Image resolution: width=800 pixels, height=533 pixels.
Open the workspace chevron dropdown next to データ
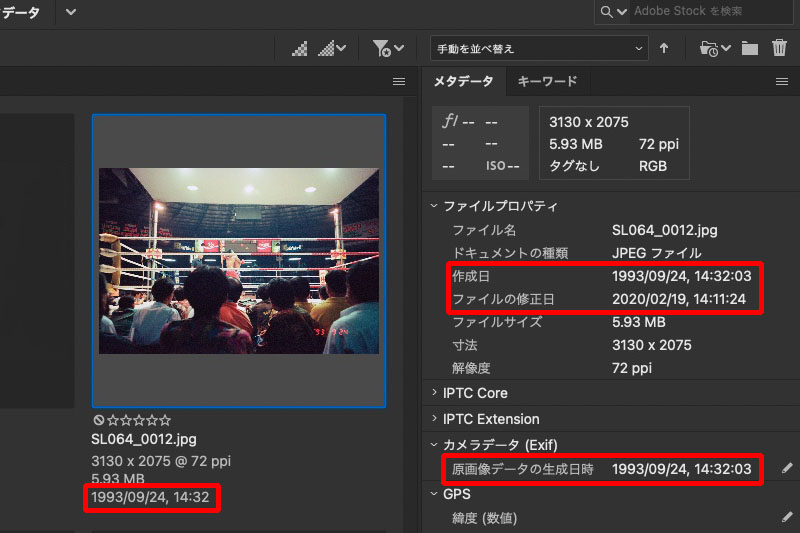point(71,12)
